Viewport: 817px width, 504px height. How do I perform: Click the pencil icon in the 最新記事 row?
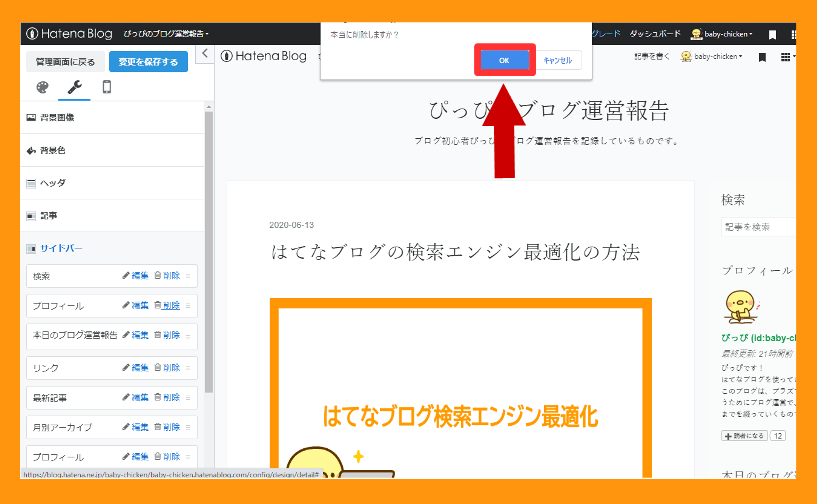coord(126,397)
